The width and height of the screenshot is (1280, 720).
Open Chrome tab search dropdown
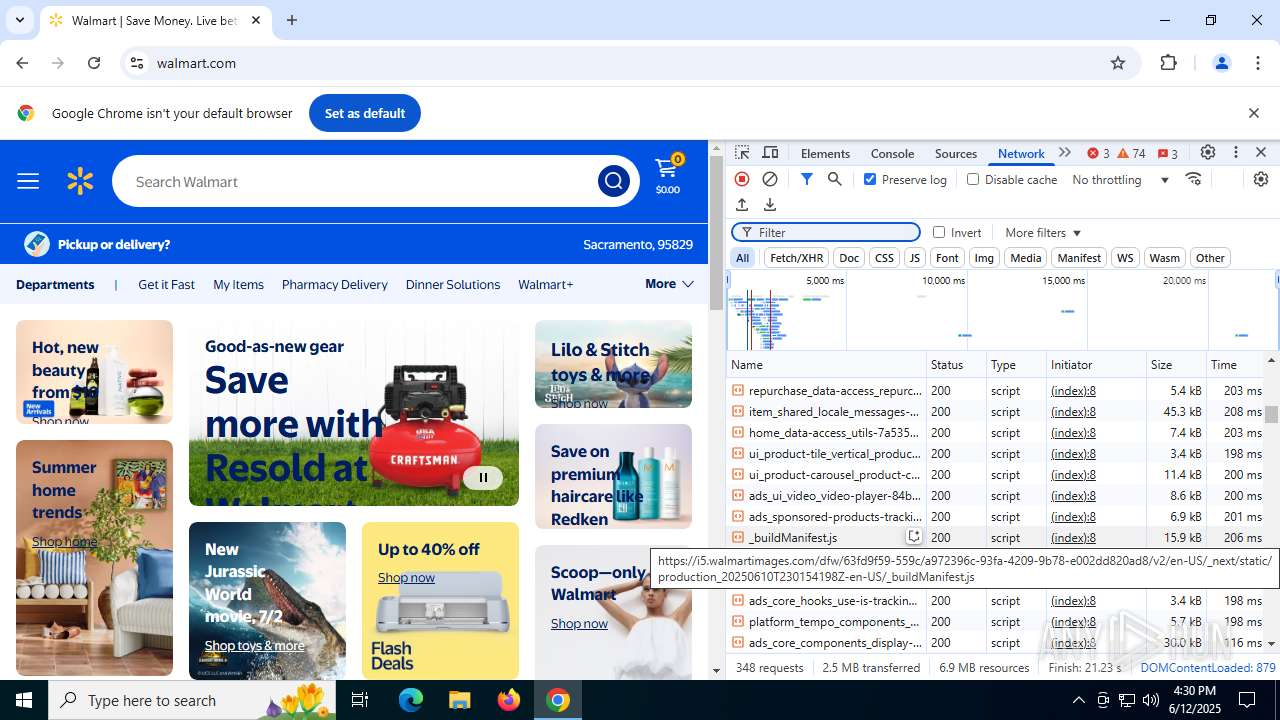click(x=19, y=20)
